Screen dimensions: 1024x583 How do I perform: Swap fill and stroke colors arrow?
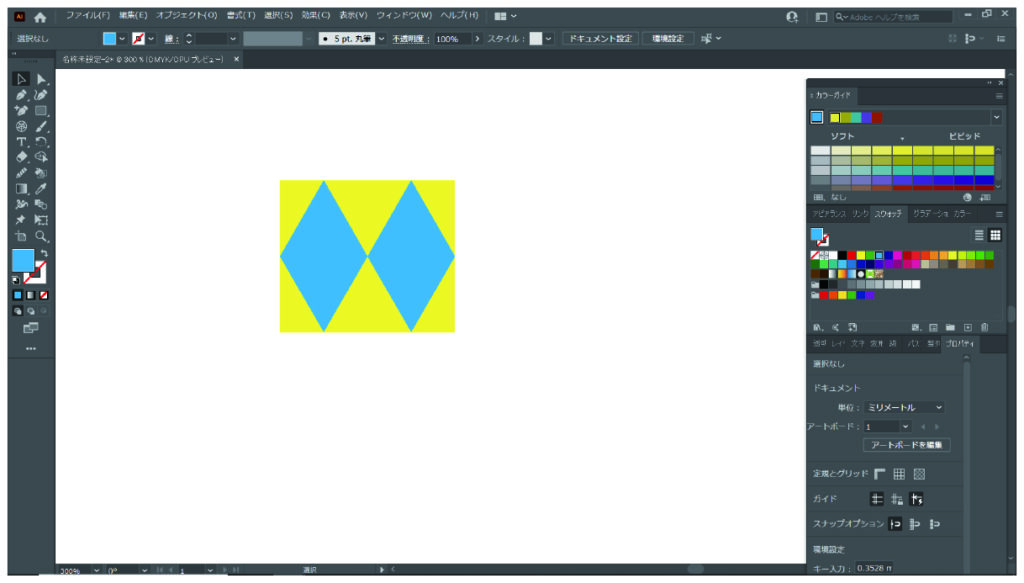44,253
